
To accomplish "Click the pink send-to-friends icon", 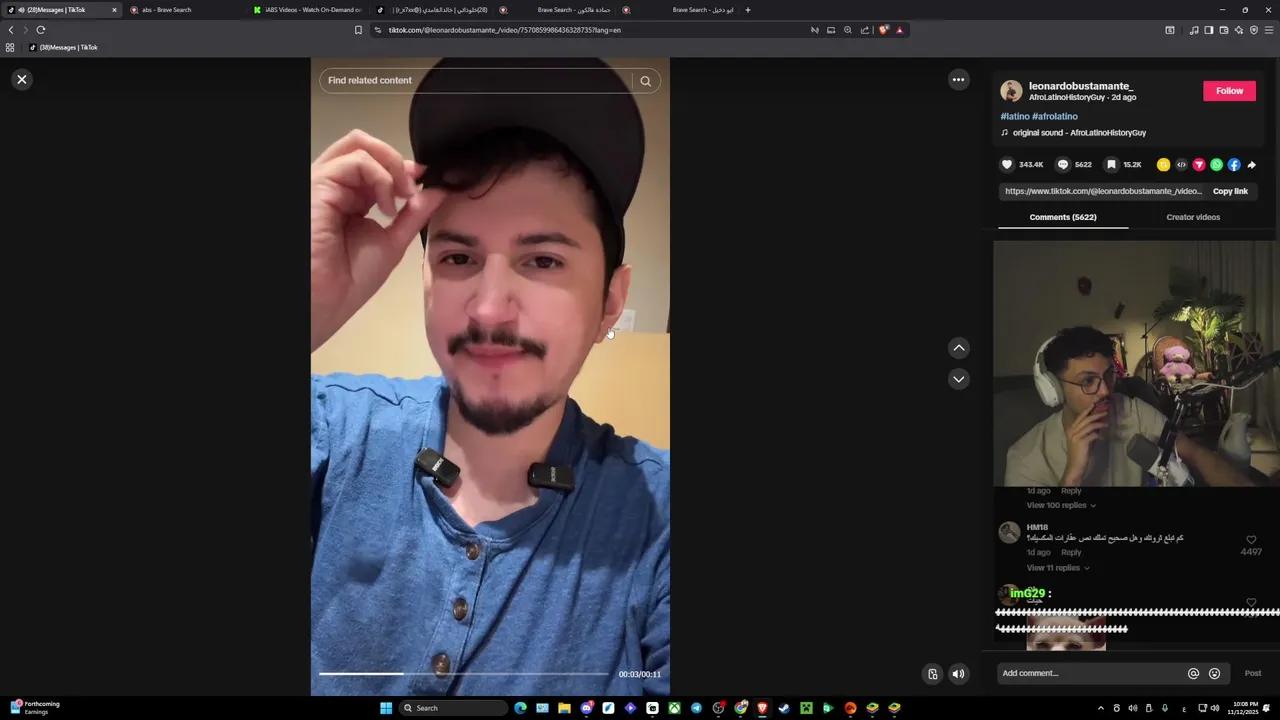I will coord(1199,165).
